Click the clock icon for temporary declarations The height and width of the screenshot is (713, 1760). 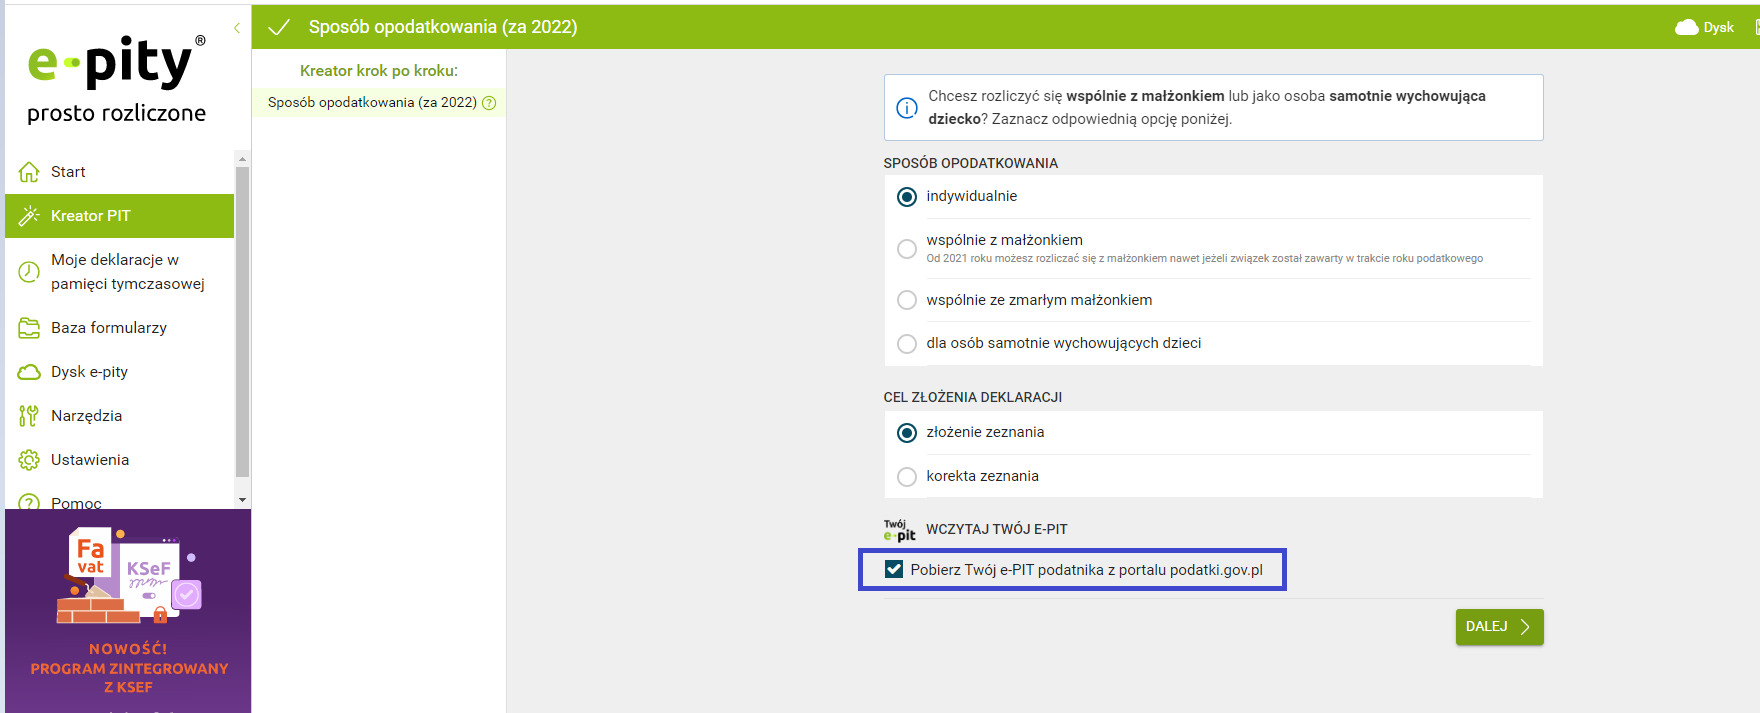(29, 271)
